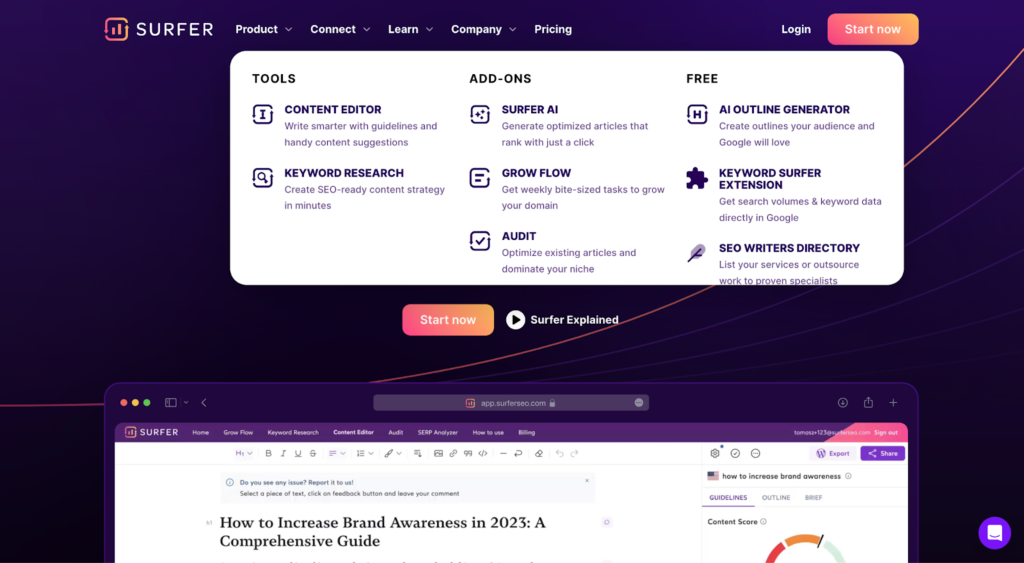1024x563 pixels.
Task: Click the Italic icon in editor preview toolbar
Action: pyautogui.click(x=283, y=453)
